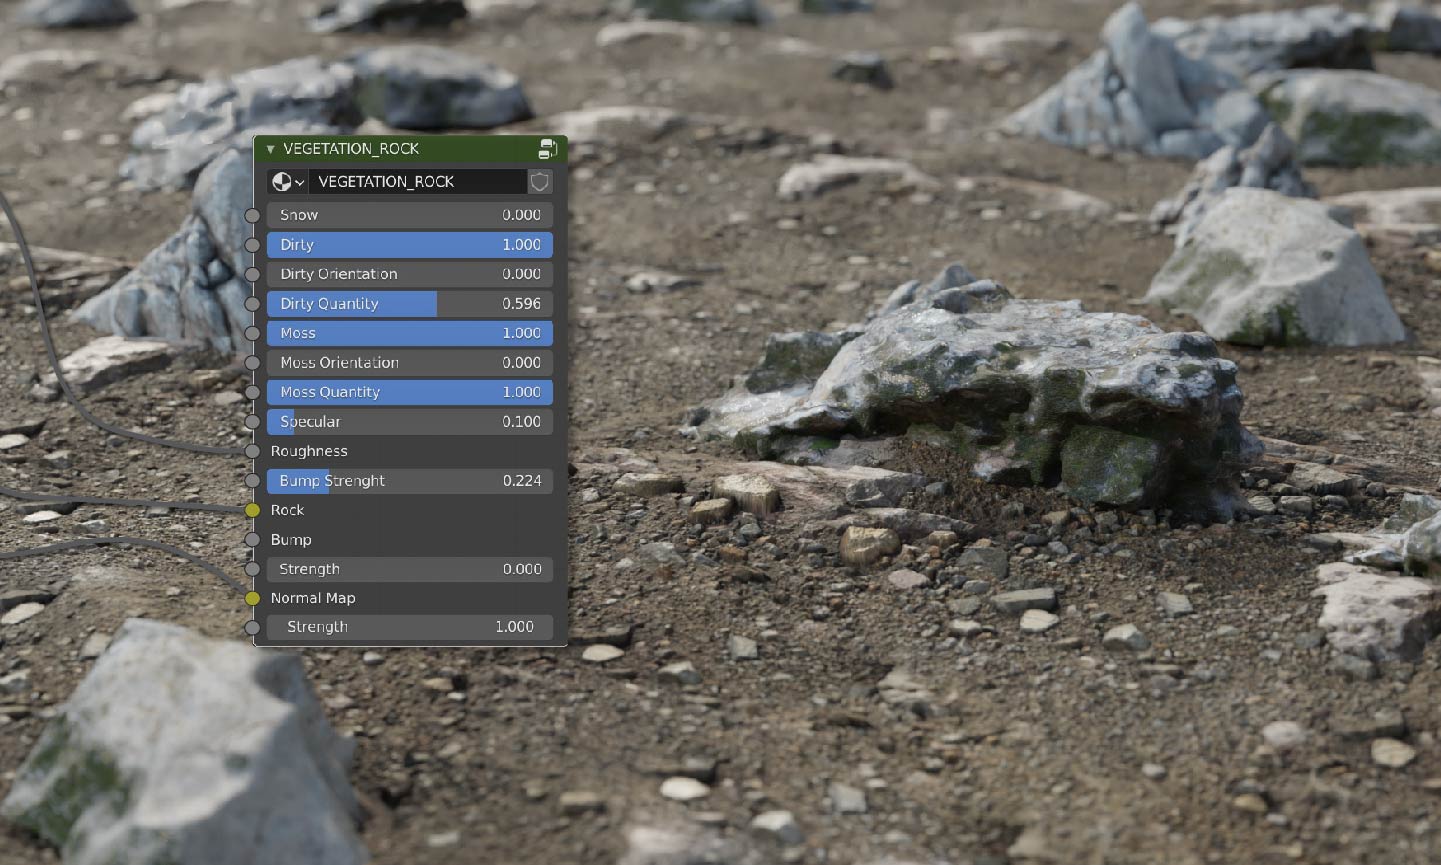This screenshot has width=1441, height=865.
Task: Click the socket beside Strength 0.000
Action: tap(253, 569)
